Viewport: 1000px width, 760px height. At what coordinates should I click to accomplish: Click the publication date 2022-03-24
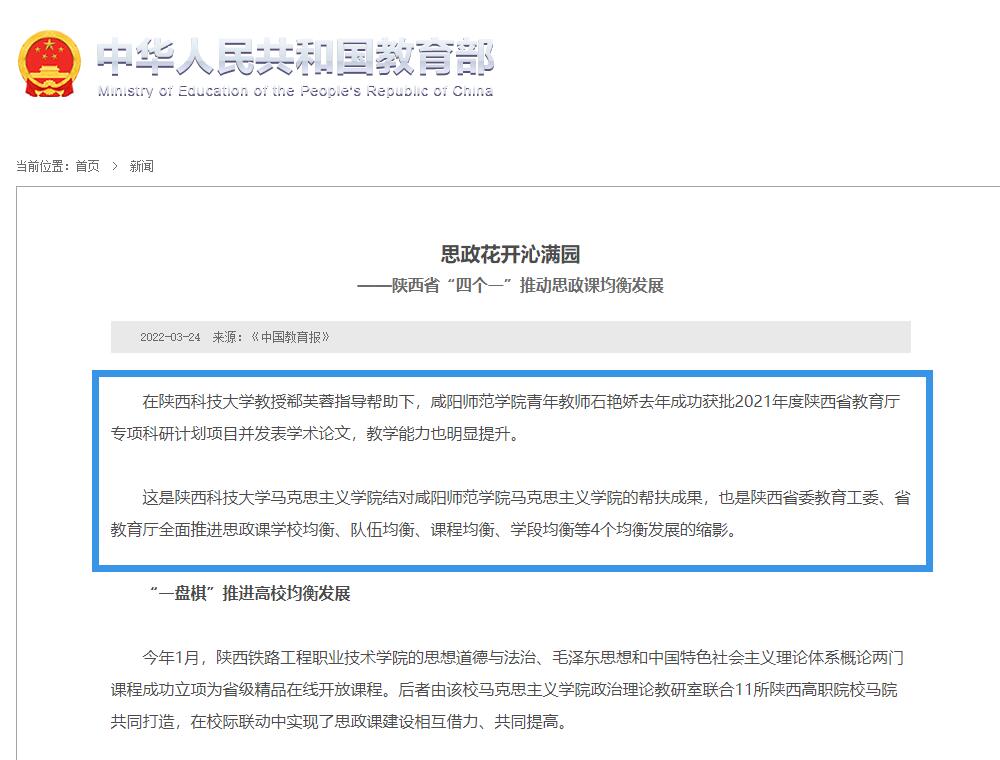tap(170, 337)
